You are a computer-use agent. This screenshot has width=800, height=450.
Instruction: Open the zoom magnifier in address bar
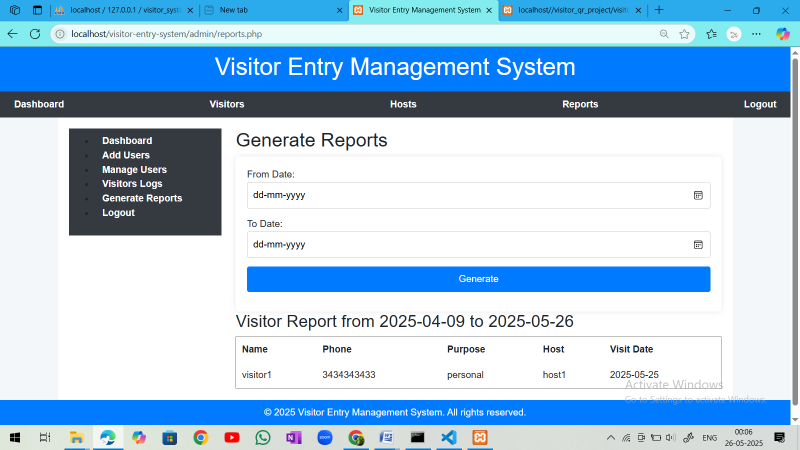[664, 34]
